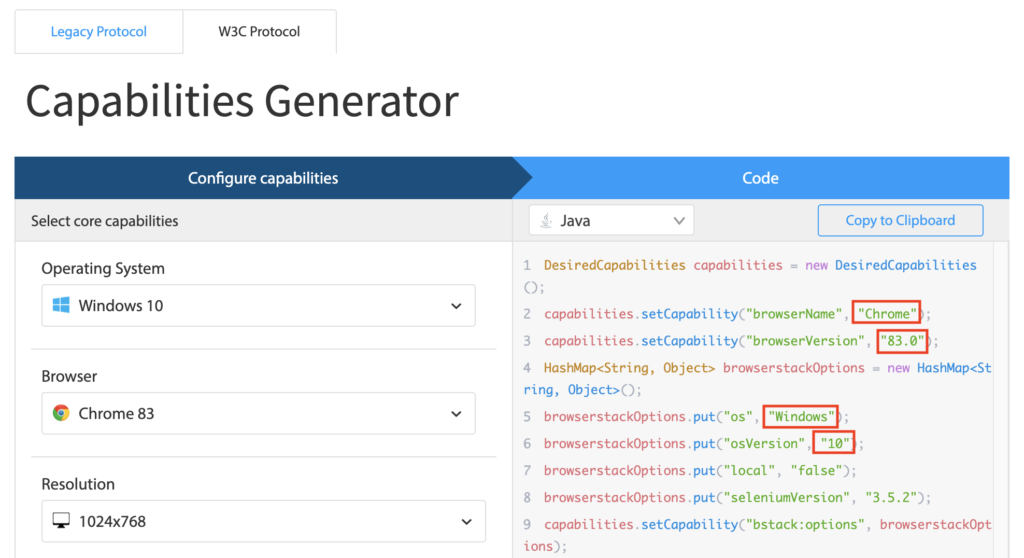Click the "false" local value in code line 7
The height and width of the screenshot is (558, 1024).
[x=816, y=470]
